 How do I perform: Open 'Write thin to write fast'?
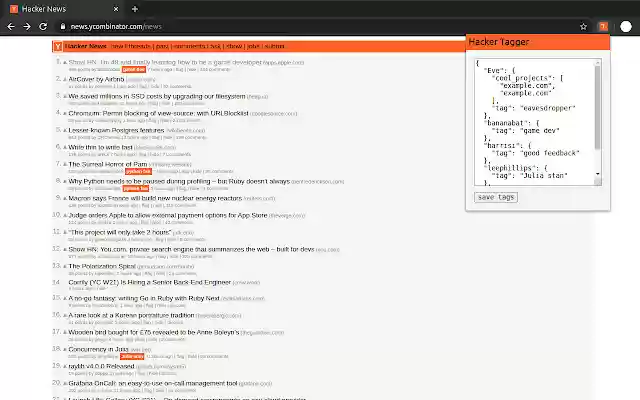pos(100,147)
